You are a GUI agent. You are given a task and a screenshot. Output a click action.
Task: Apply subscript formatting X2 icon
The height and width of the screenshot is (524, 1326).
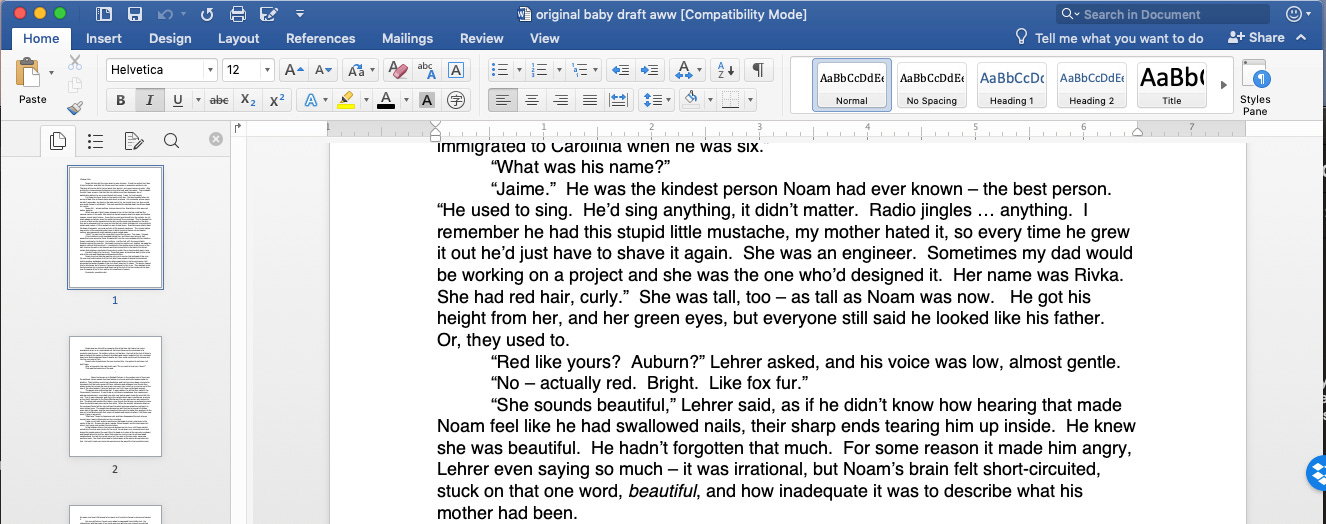click(249, 100)
